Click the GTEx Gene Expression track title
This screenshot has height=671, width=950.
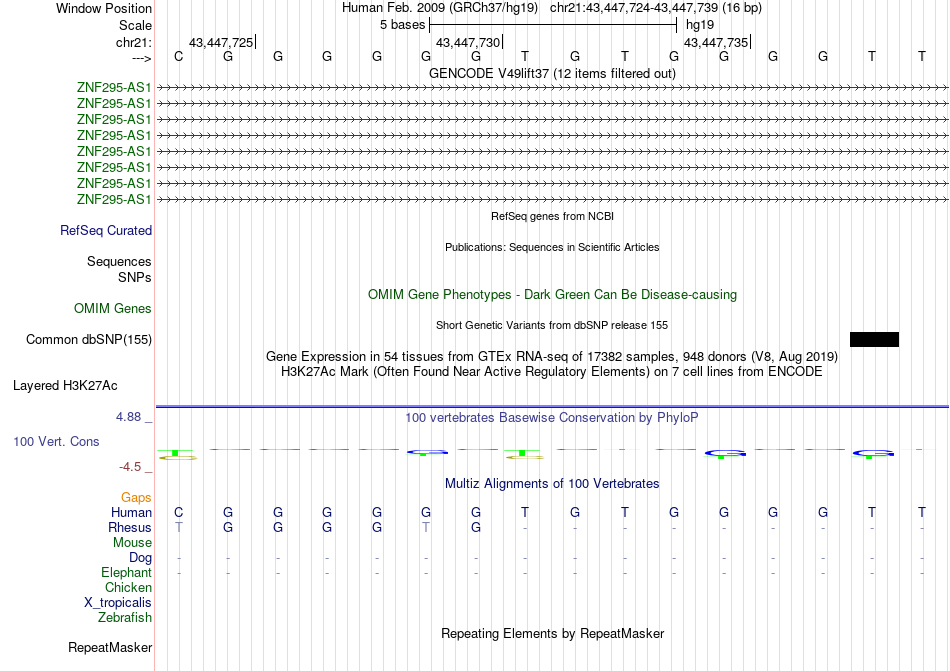[x=552, y=356]
